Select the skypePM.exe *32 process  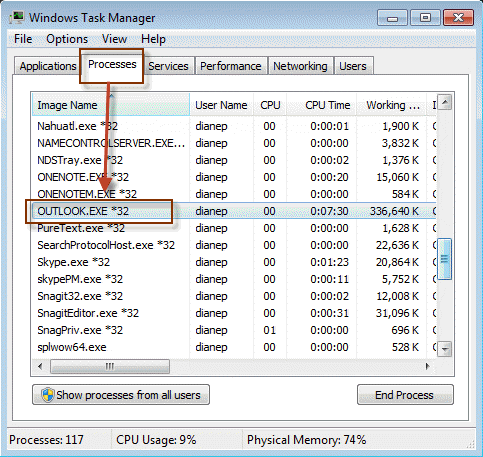point(234,279)
